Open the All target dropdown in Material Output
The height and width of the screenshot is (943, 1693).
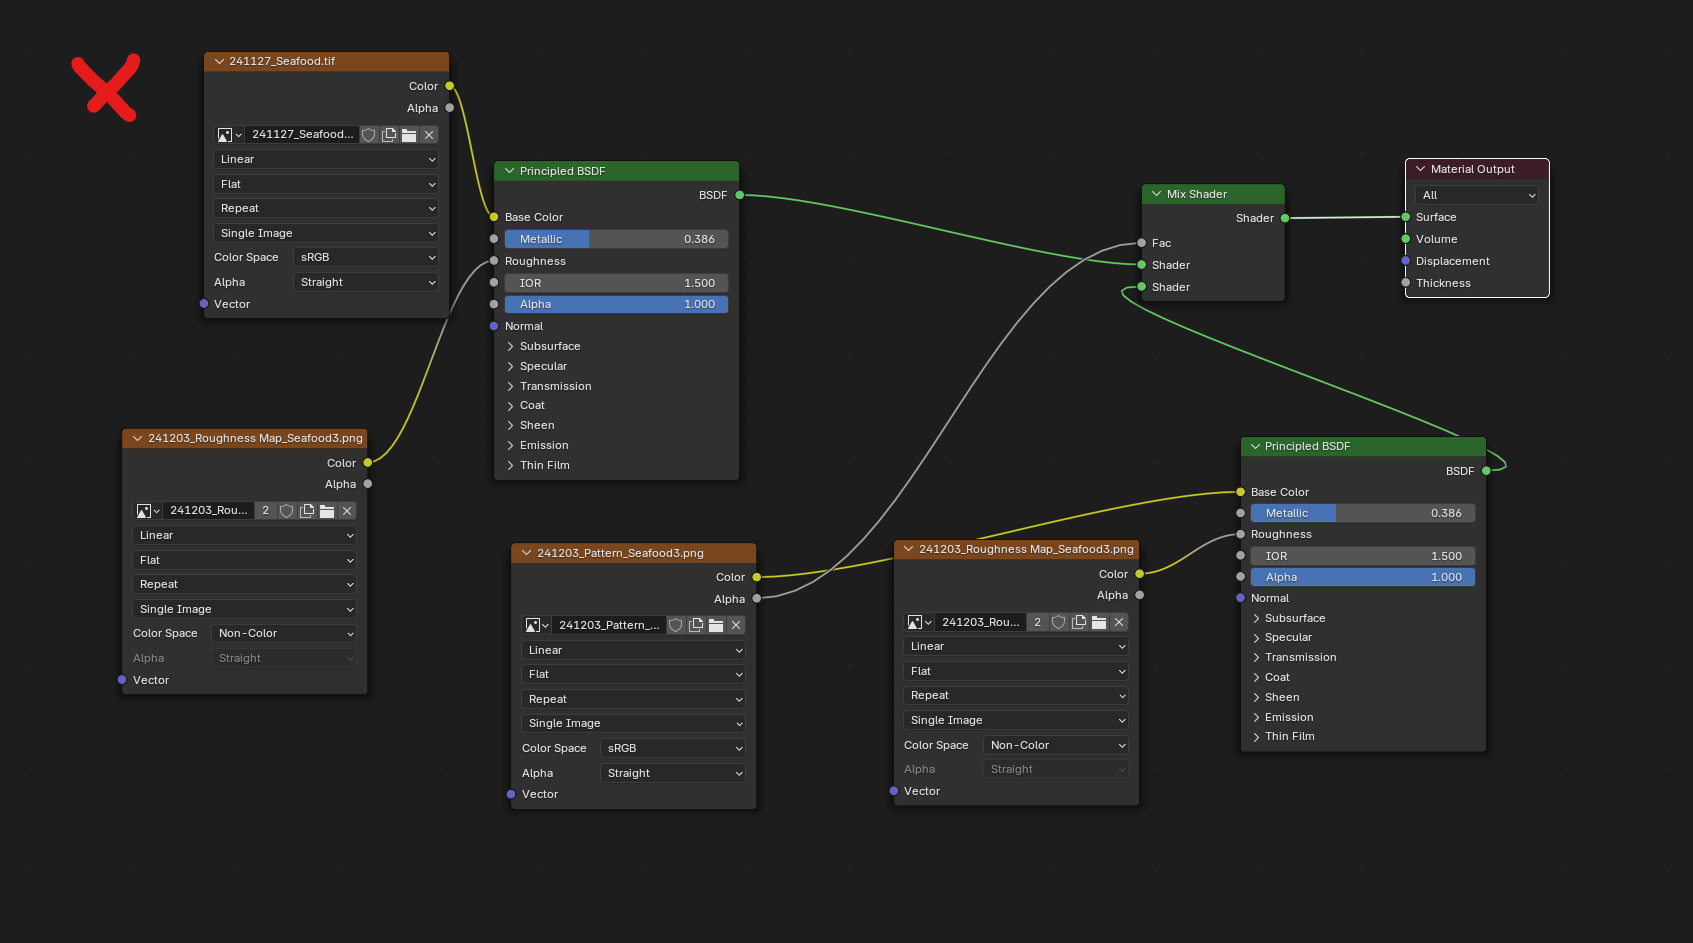coord(1477,195)
